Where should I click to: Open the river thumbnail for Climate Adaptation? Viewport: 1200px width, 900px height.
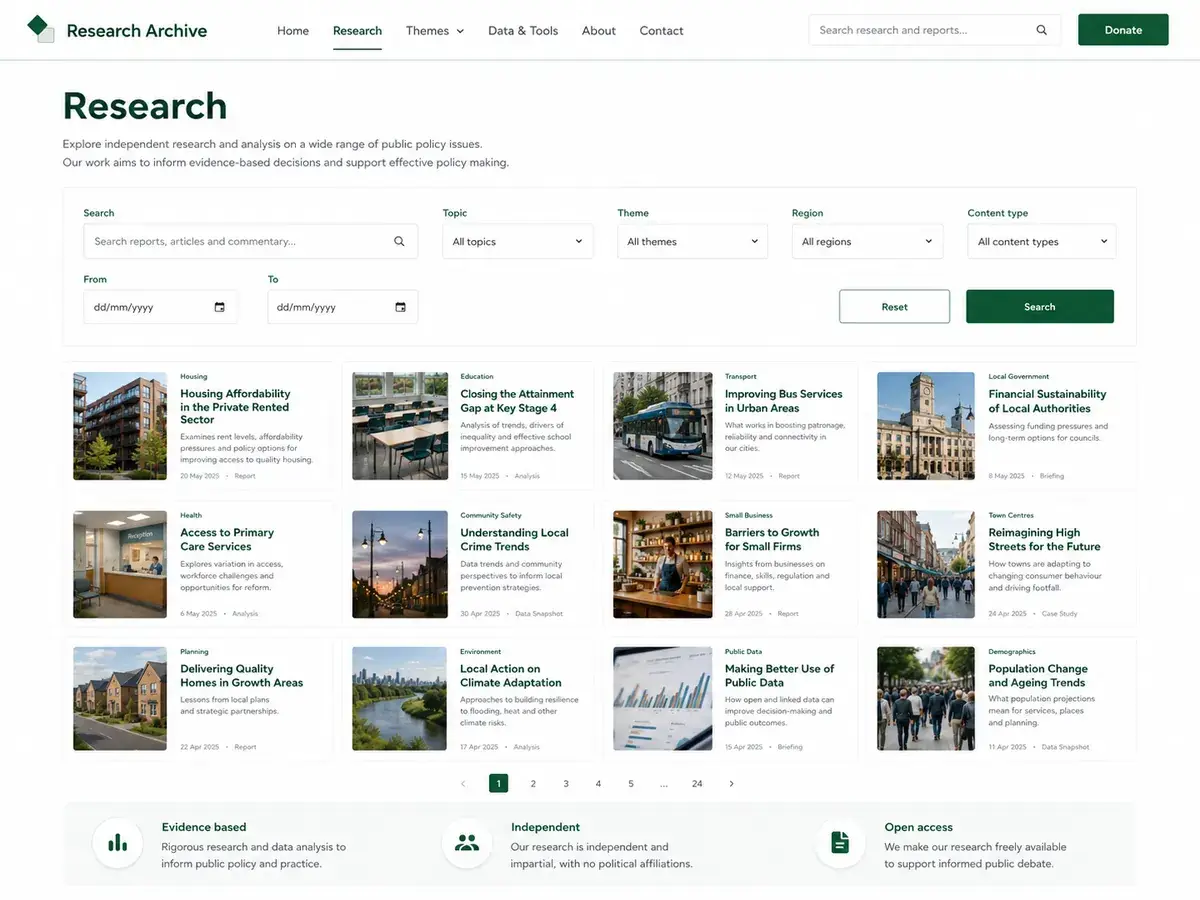tap(400, 698)
